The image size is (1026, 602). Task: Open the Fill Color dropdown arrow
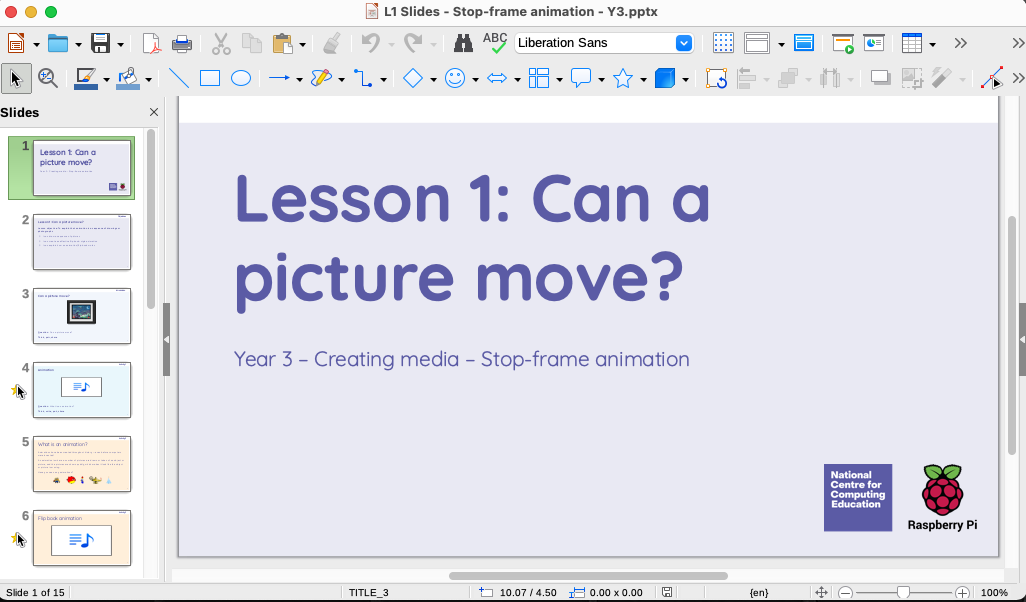point(148,79)
